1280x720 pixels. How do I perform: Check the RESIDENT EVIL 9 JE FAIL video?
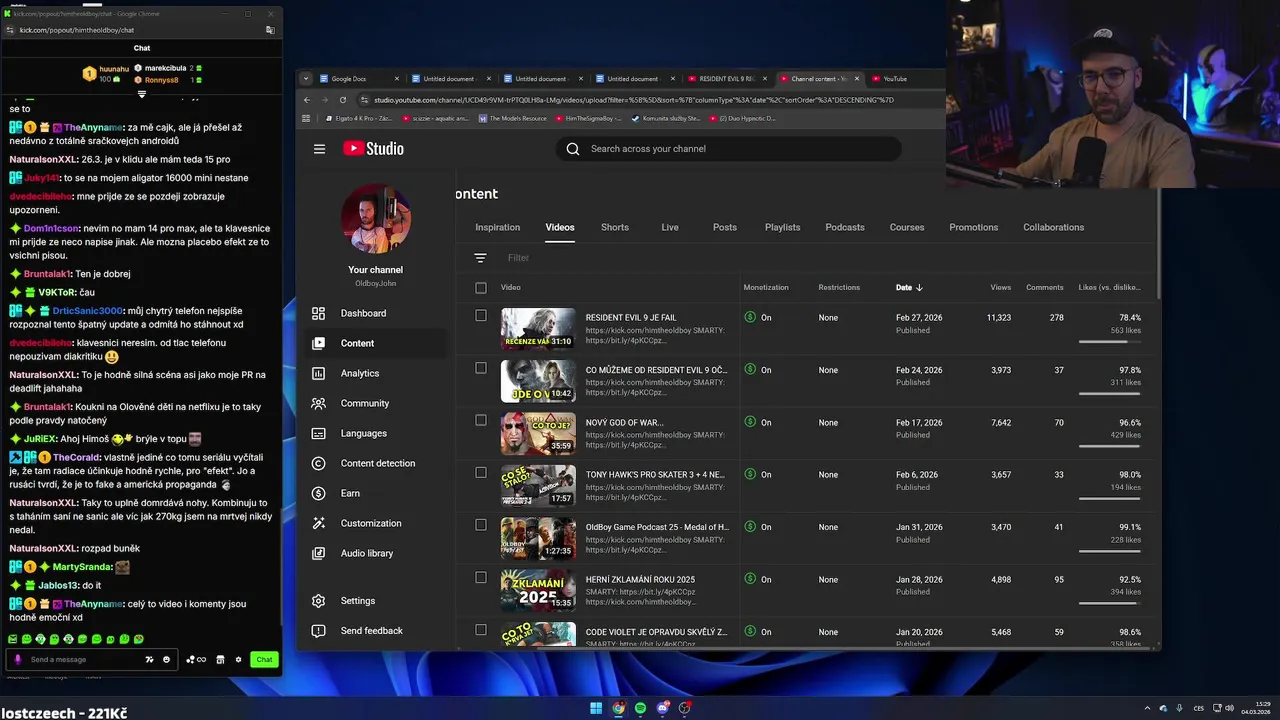[481, 315]
